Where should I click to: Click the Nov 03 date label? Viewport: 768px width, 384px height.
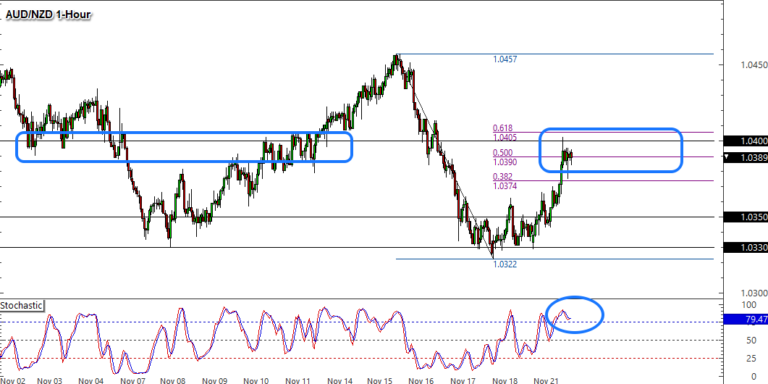pyautogui.click(x=50, y=381)
